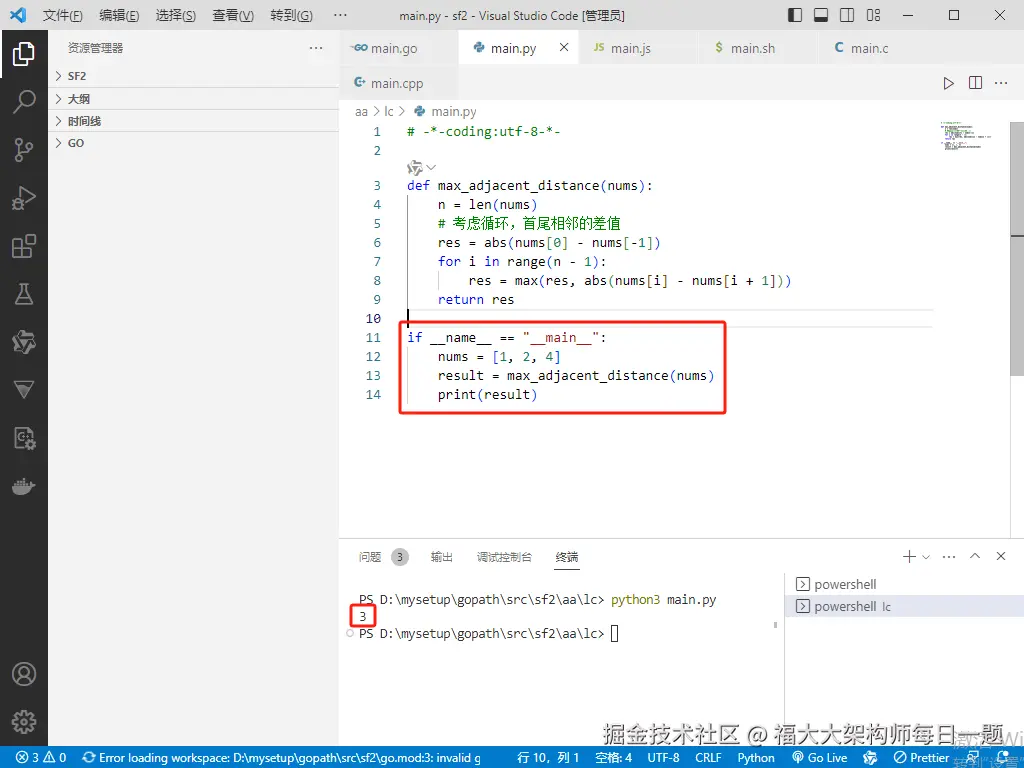Expand the 时间线 timeline section
The image size is (1024, 768).
click(193, 121)
